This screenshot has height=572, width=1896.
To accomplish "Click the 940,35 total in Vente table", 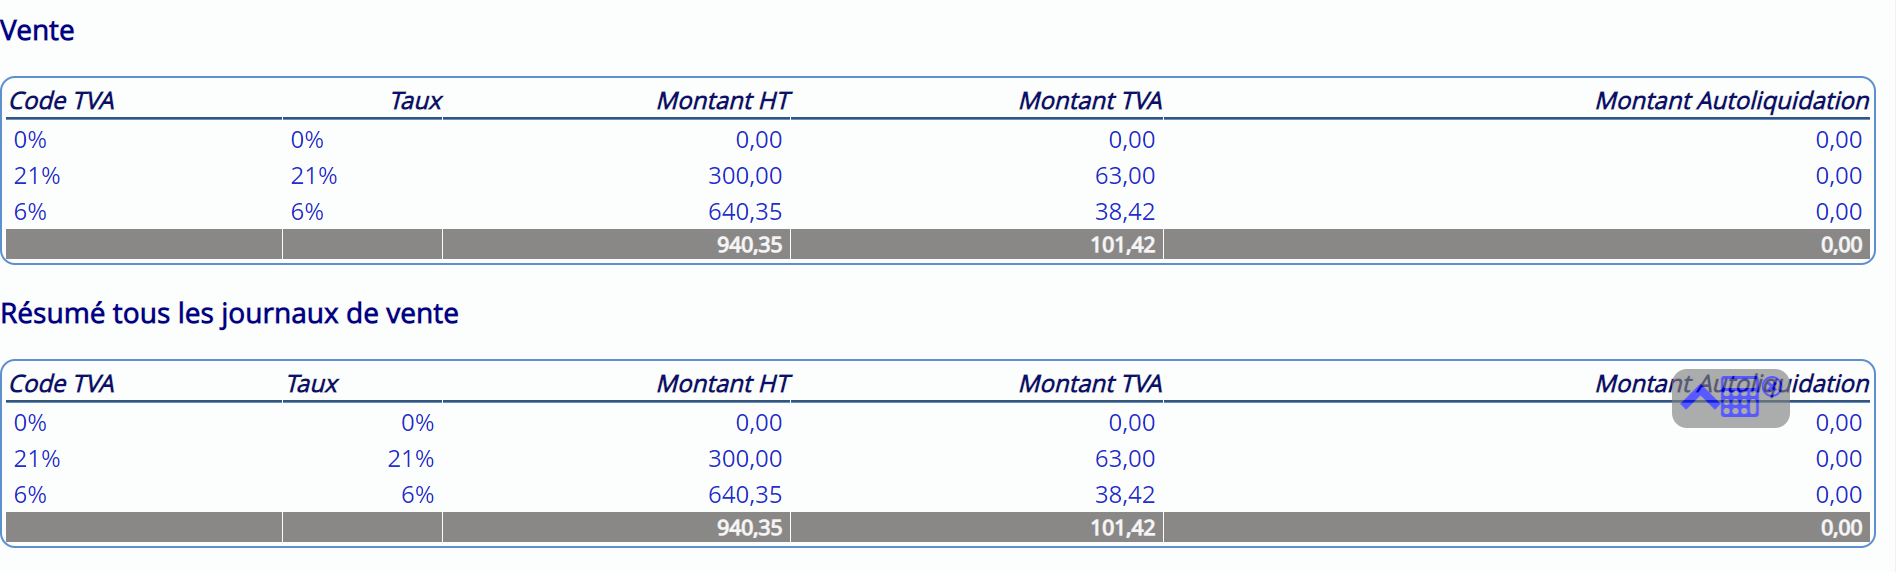I will 749,245.
